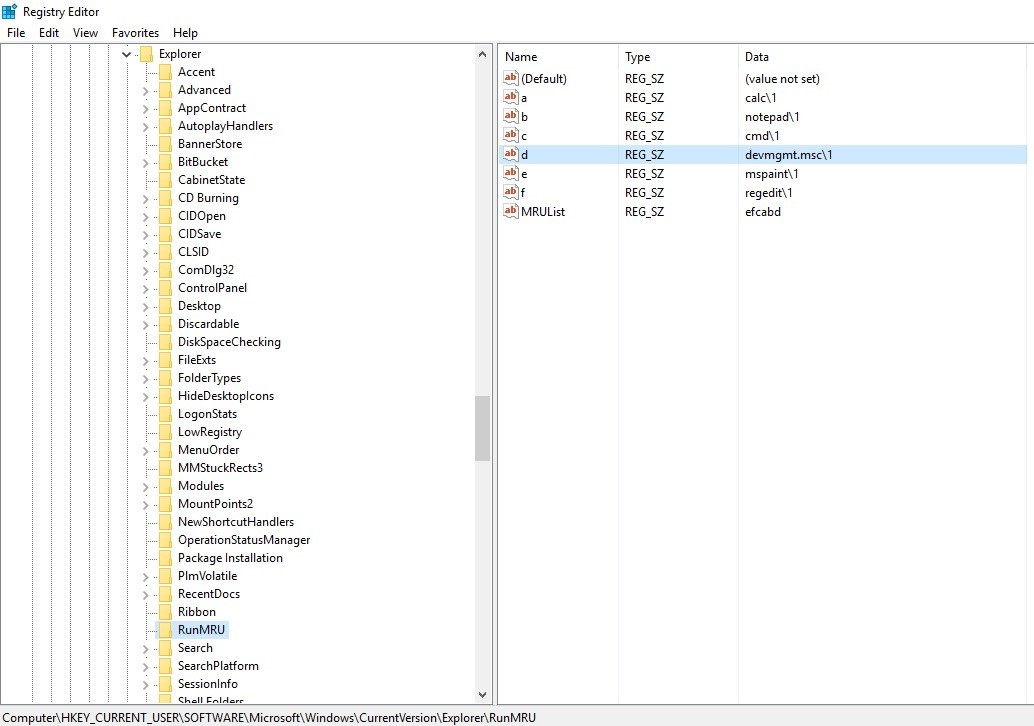Select the ab icon of the (Default) value
The width and height of the screenshot is (1034, 726).
511,78
